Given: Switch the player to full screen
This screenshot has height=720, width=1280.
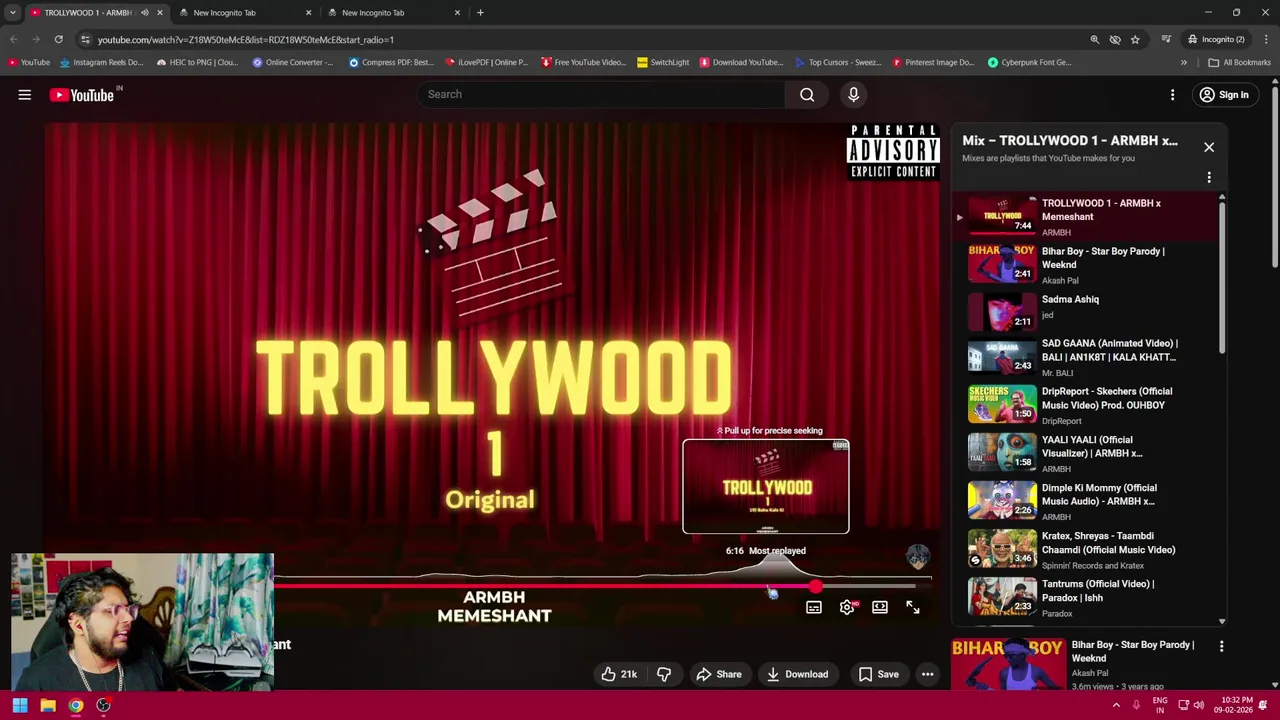Looking at the screenshot, I should (913, 607).
